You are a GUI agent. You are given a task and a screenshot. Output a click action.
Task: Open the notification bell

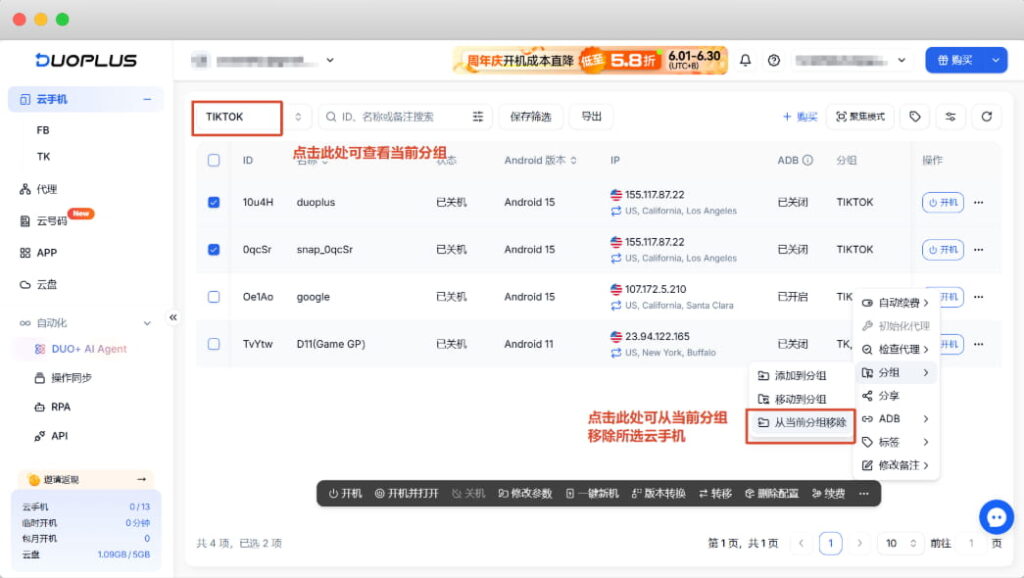click(745, 60)
